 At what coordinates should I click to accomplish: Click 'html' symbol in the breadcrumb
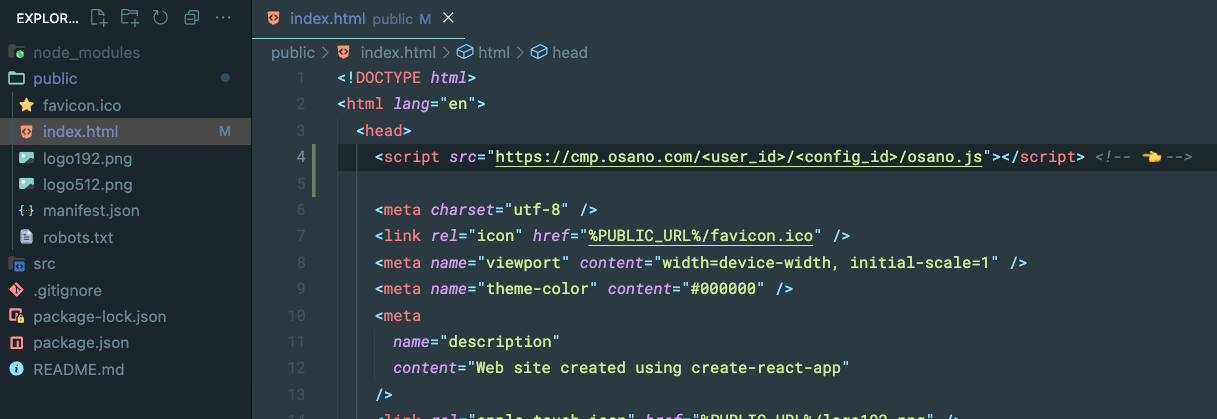tap(494, 52)
